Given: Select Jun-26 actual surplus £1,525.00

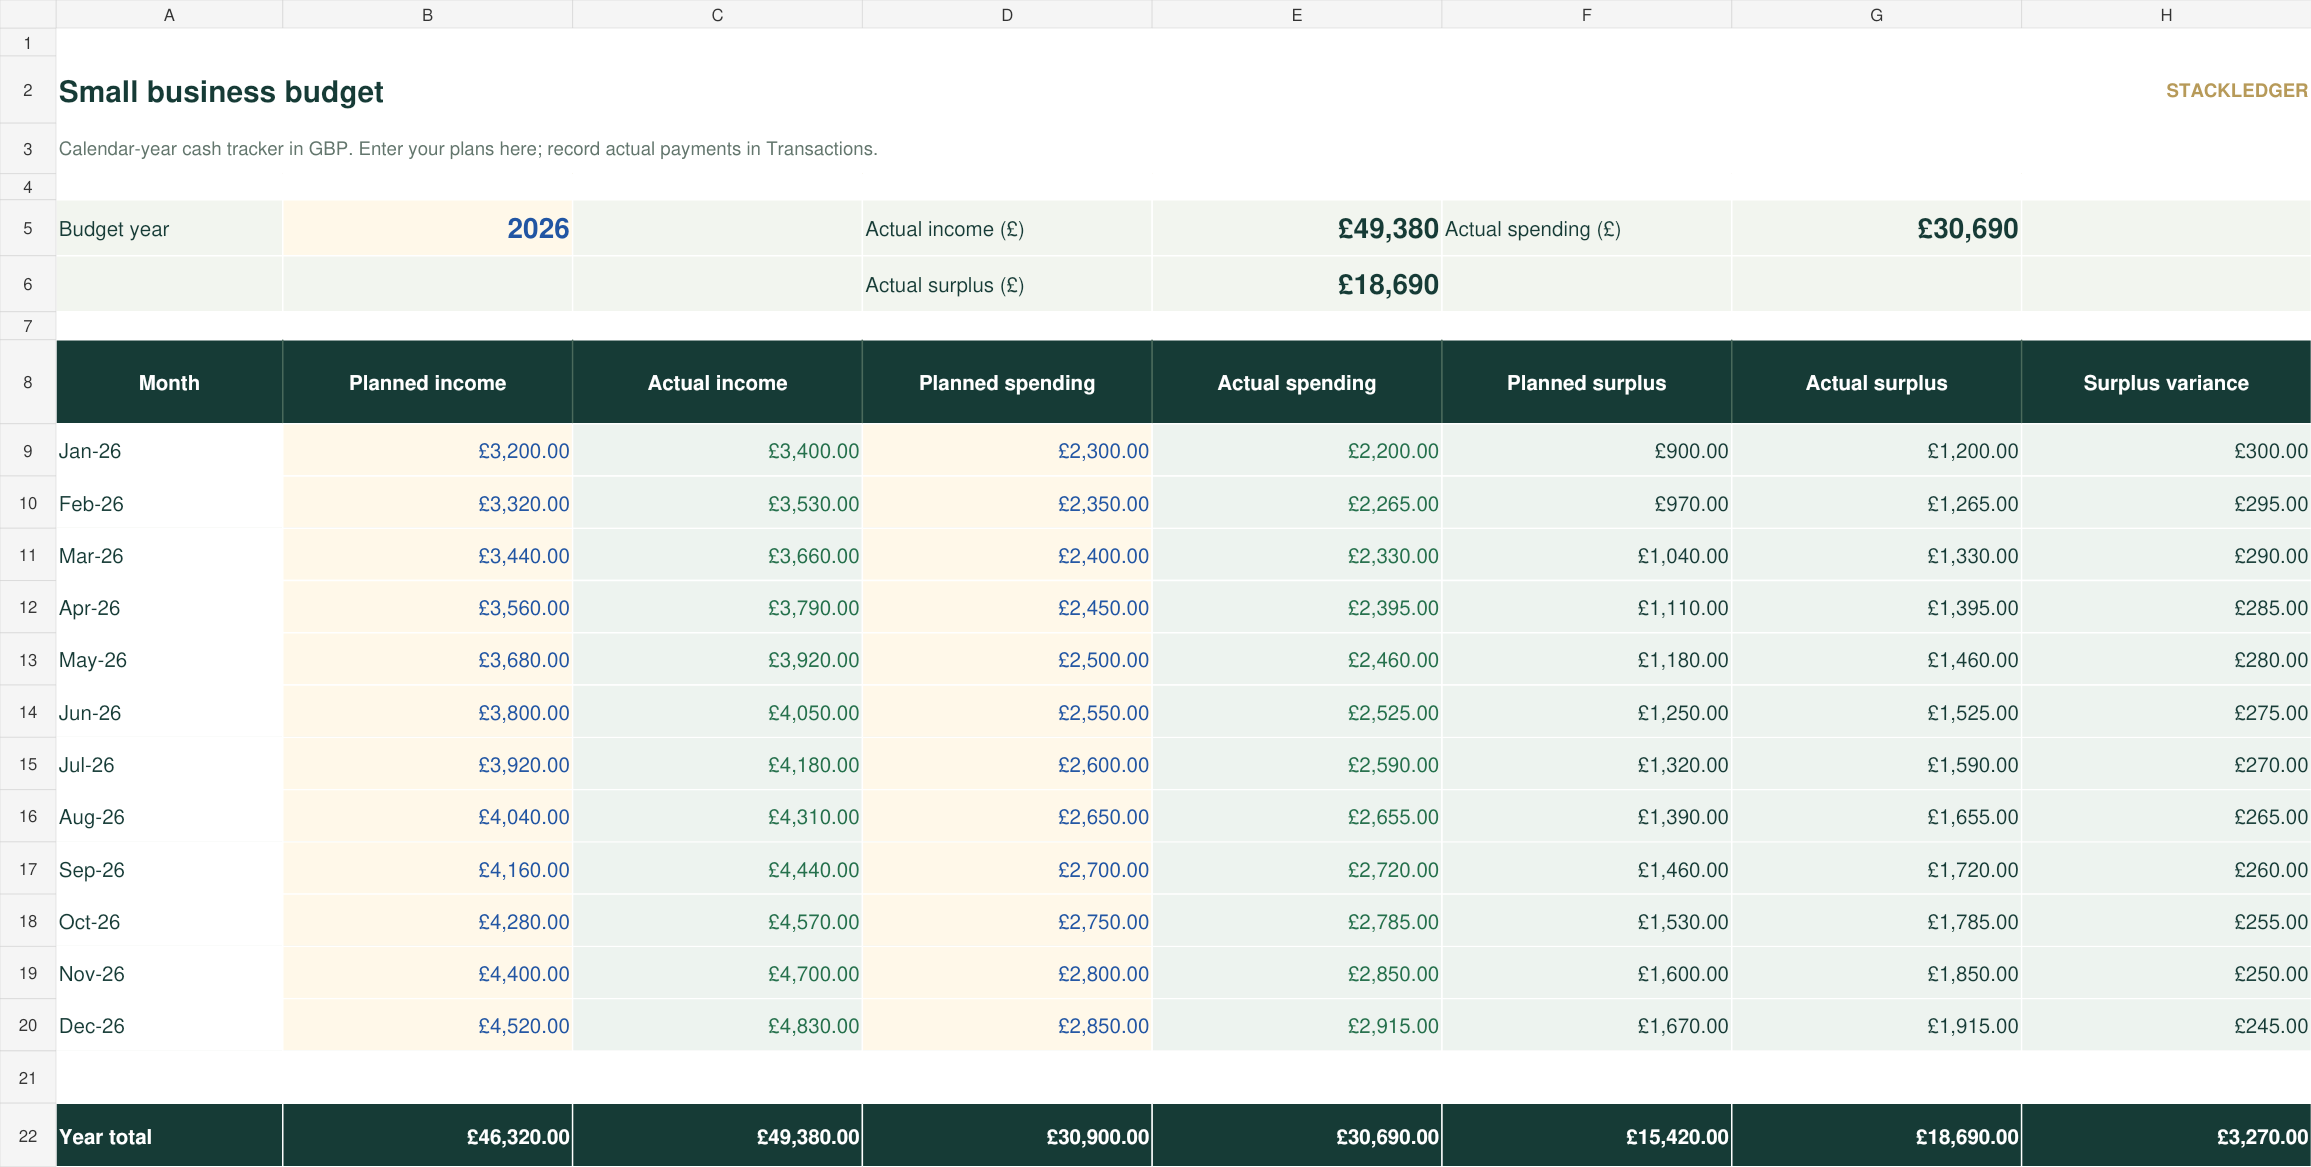Looking at the screenshot, I should click(x=1876, y=713).
